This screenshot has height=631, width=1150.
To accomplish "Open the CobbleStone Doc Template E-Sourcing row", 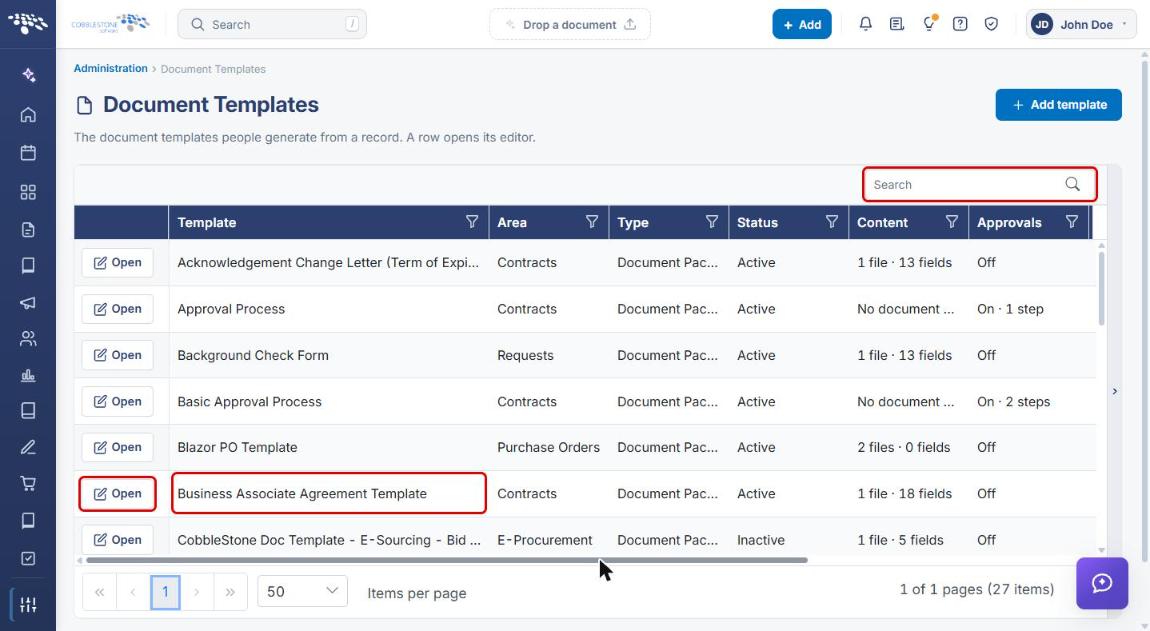I will pos(117,539).
